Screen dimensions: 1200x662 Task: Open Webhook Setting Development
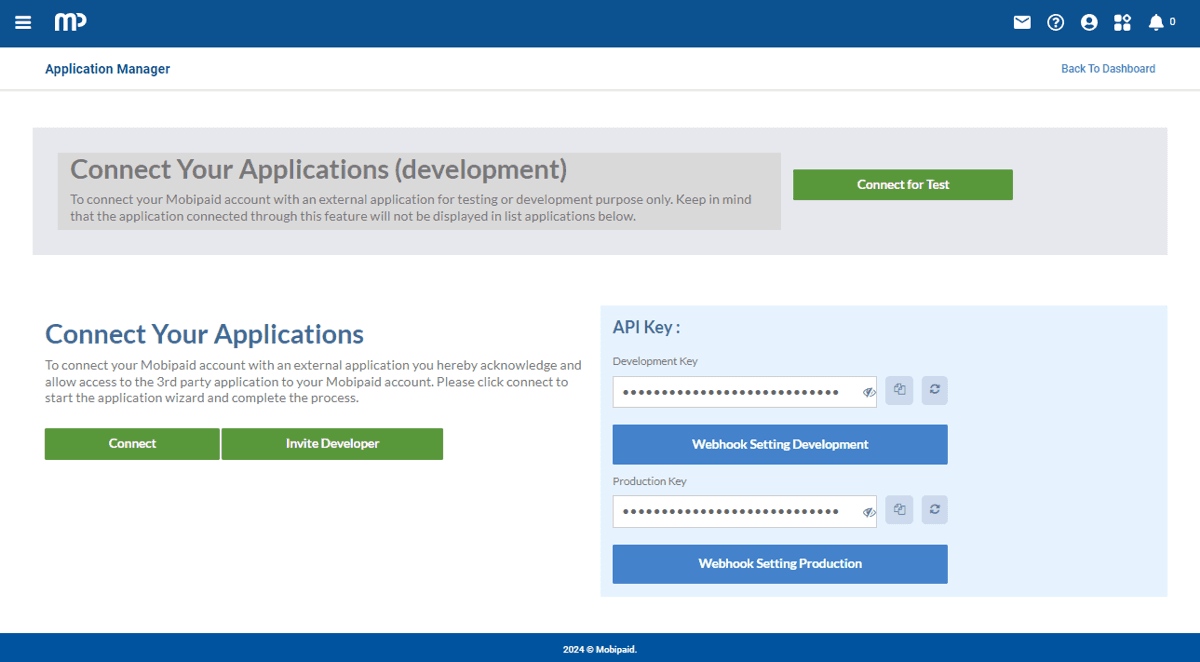[780, 444]
